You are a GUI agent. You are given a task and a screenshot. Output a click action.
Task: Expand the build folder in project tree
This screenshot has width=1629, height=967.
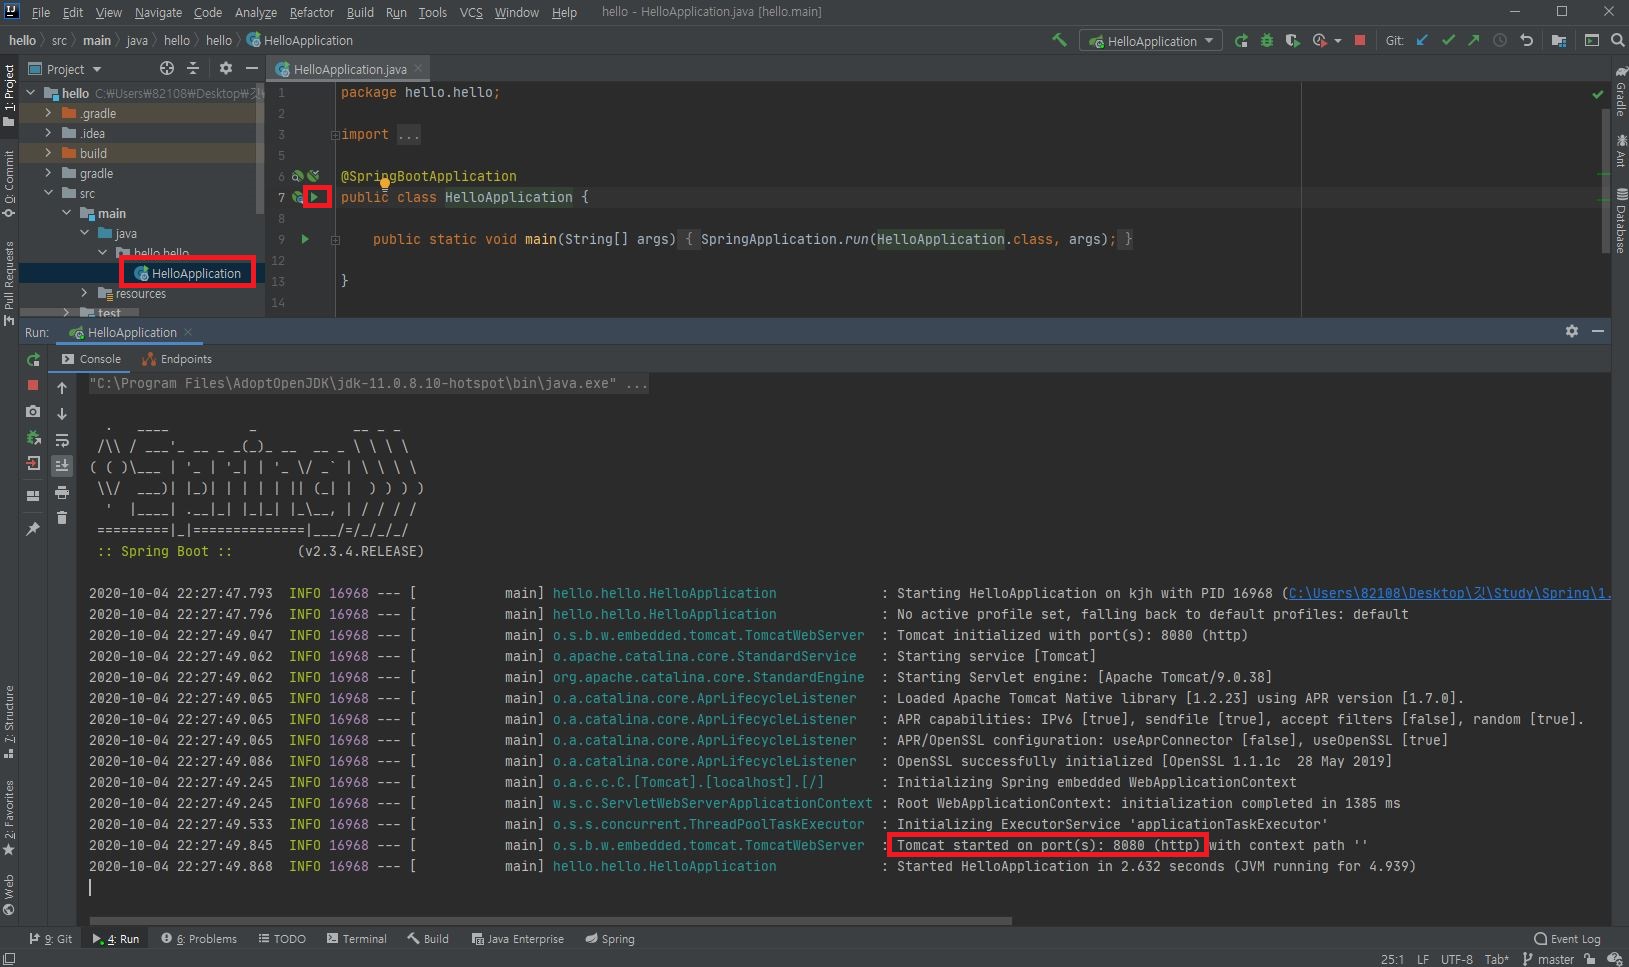(x=47, y=153)
